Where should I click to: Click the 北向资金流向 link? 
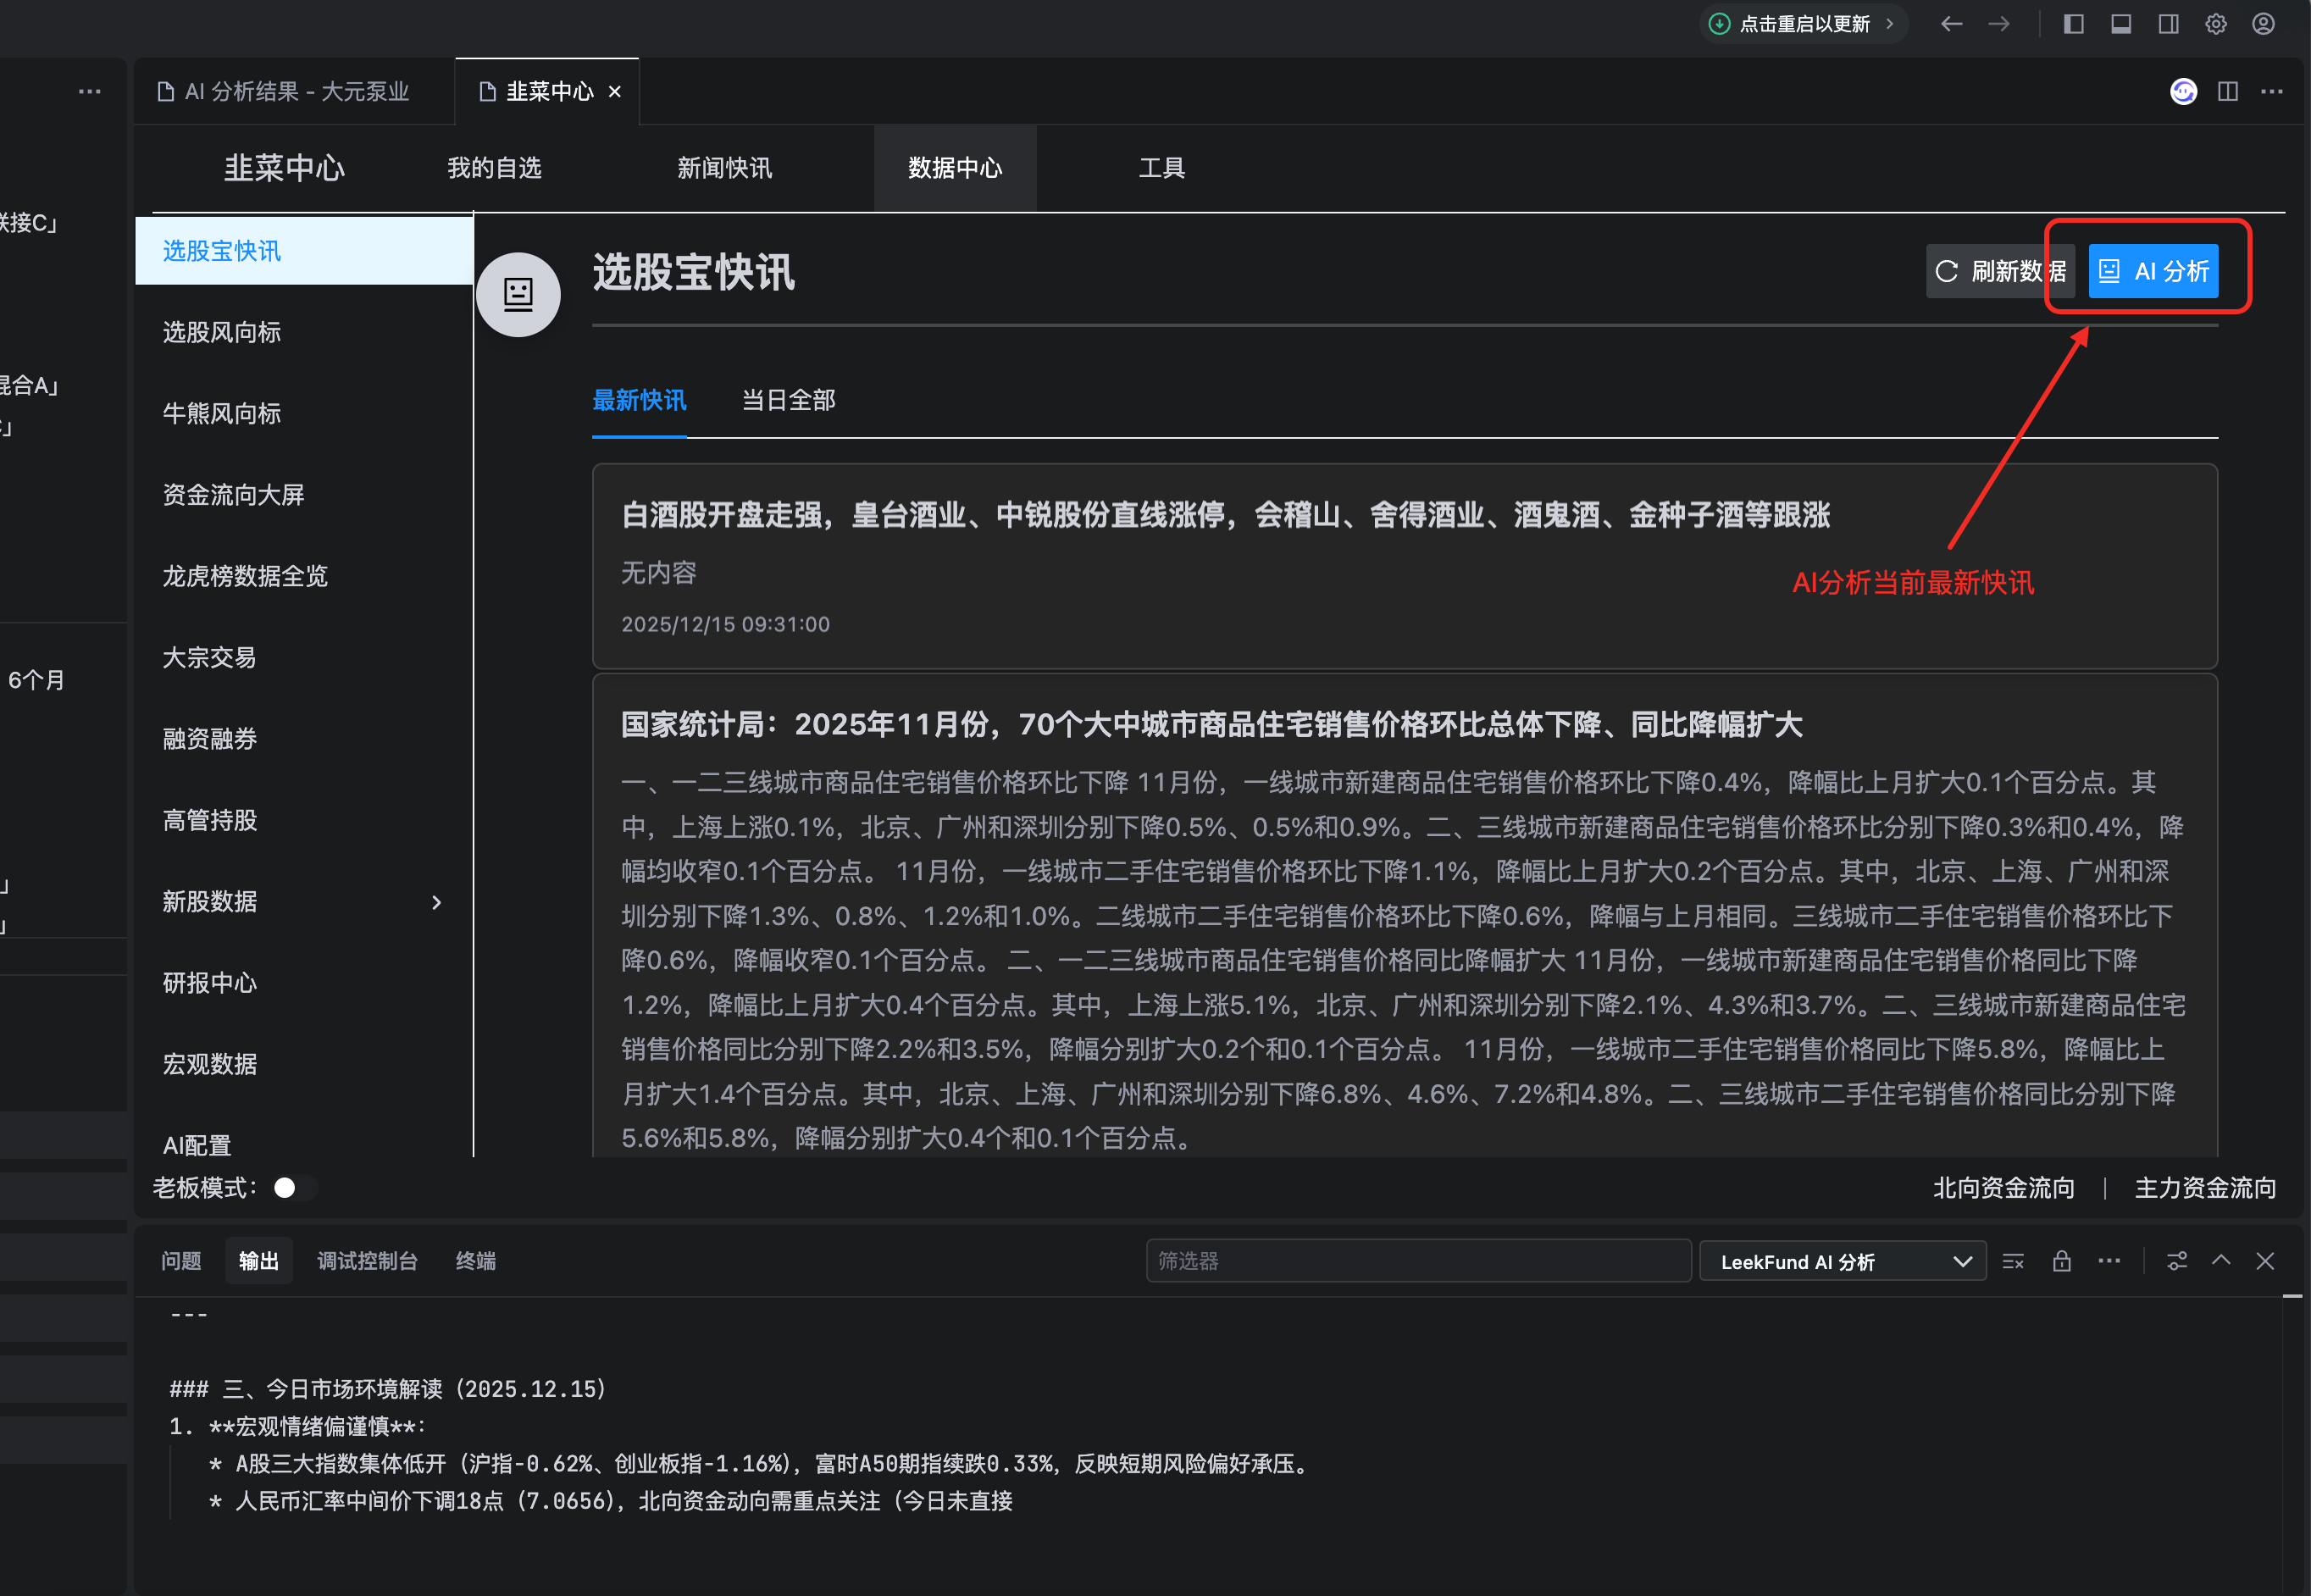[2003, 1187]
